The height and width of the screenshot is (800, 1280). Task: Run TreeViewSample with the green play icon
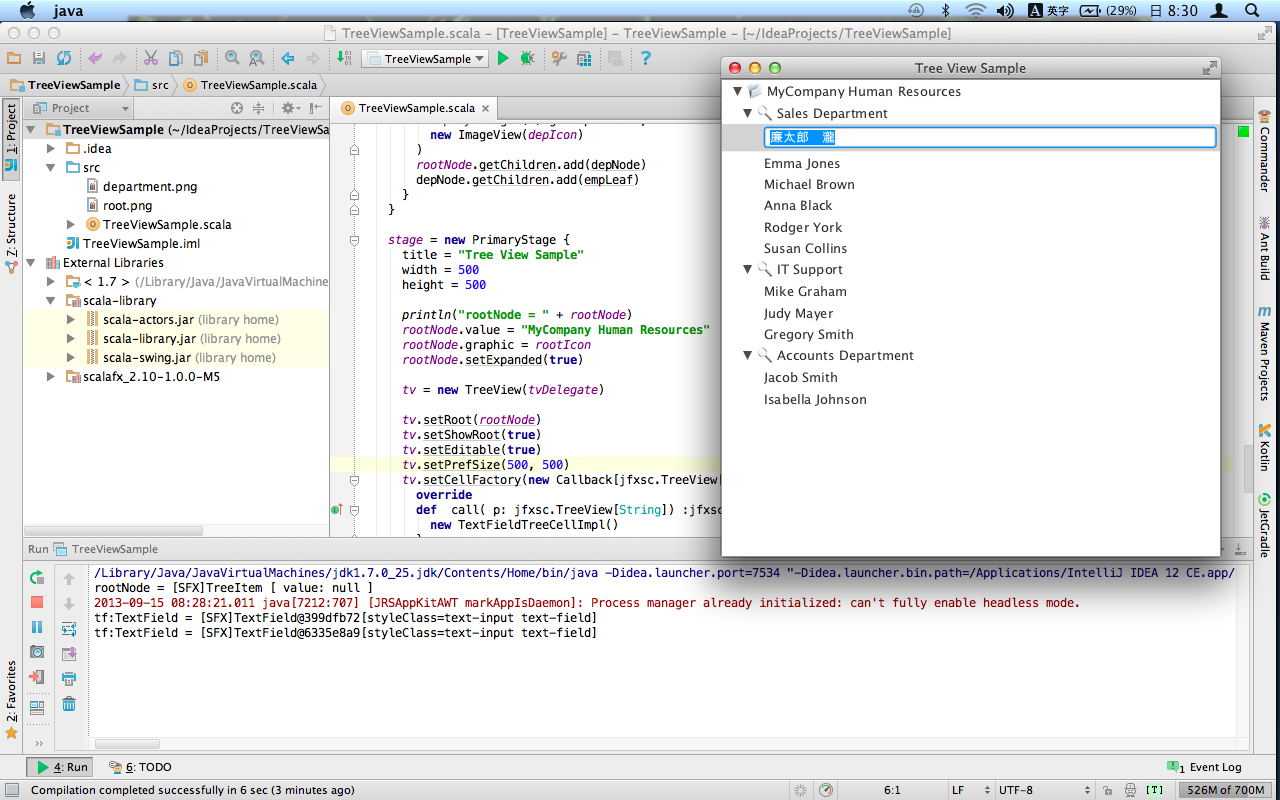503,59
